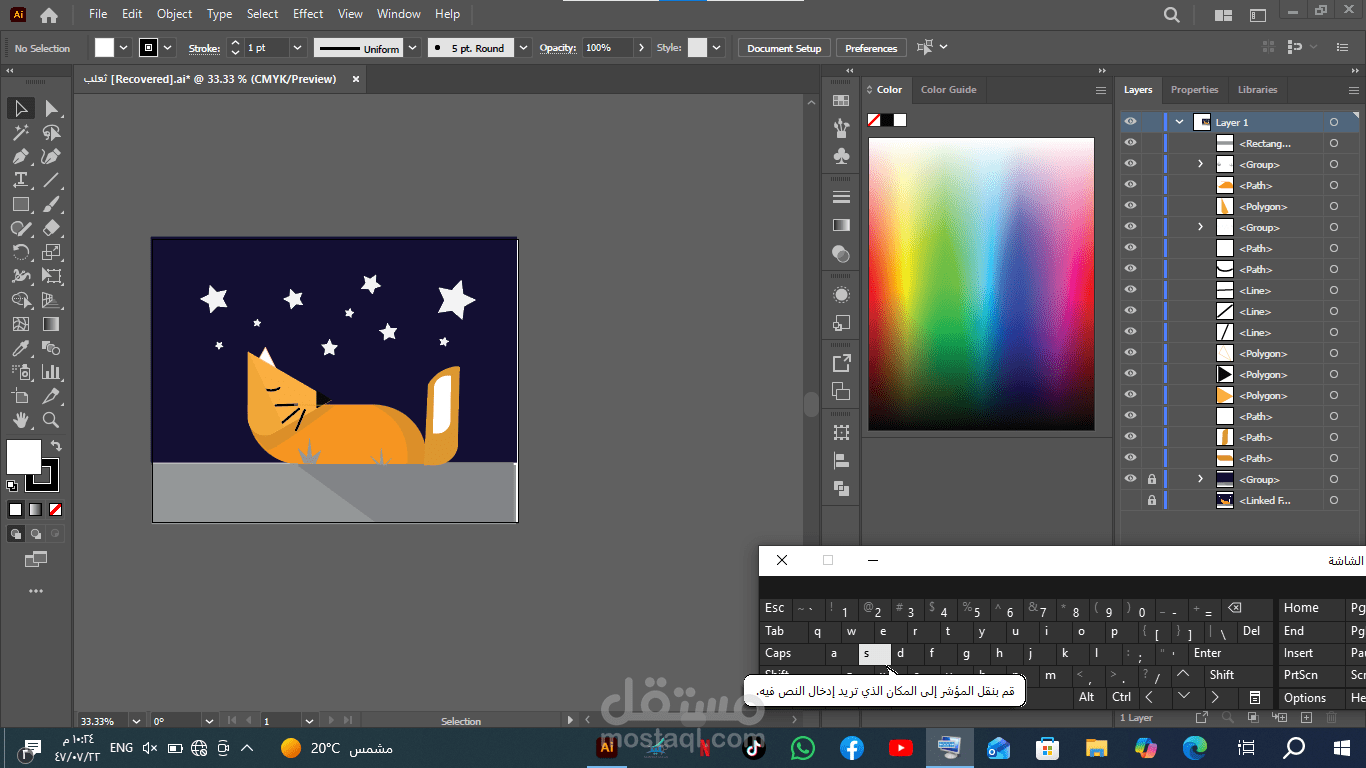Hide the Layer 1 visibility eye
Viewport: 1366px width, 768px height.
[1130, 122]
